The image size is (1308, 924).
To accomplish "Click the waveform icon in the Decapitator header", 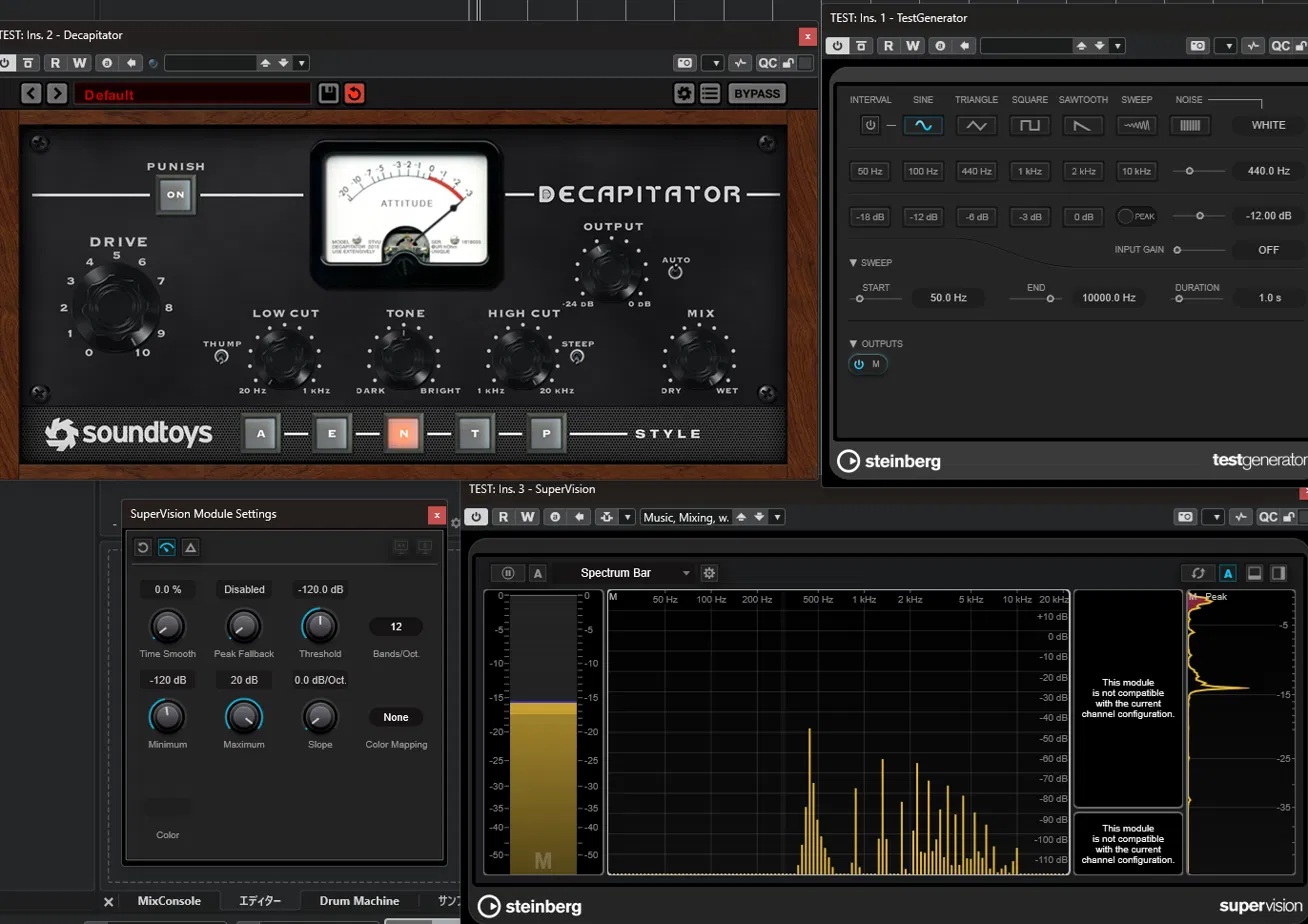I will click(740, 63).
